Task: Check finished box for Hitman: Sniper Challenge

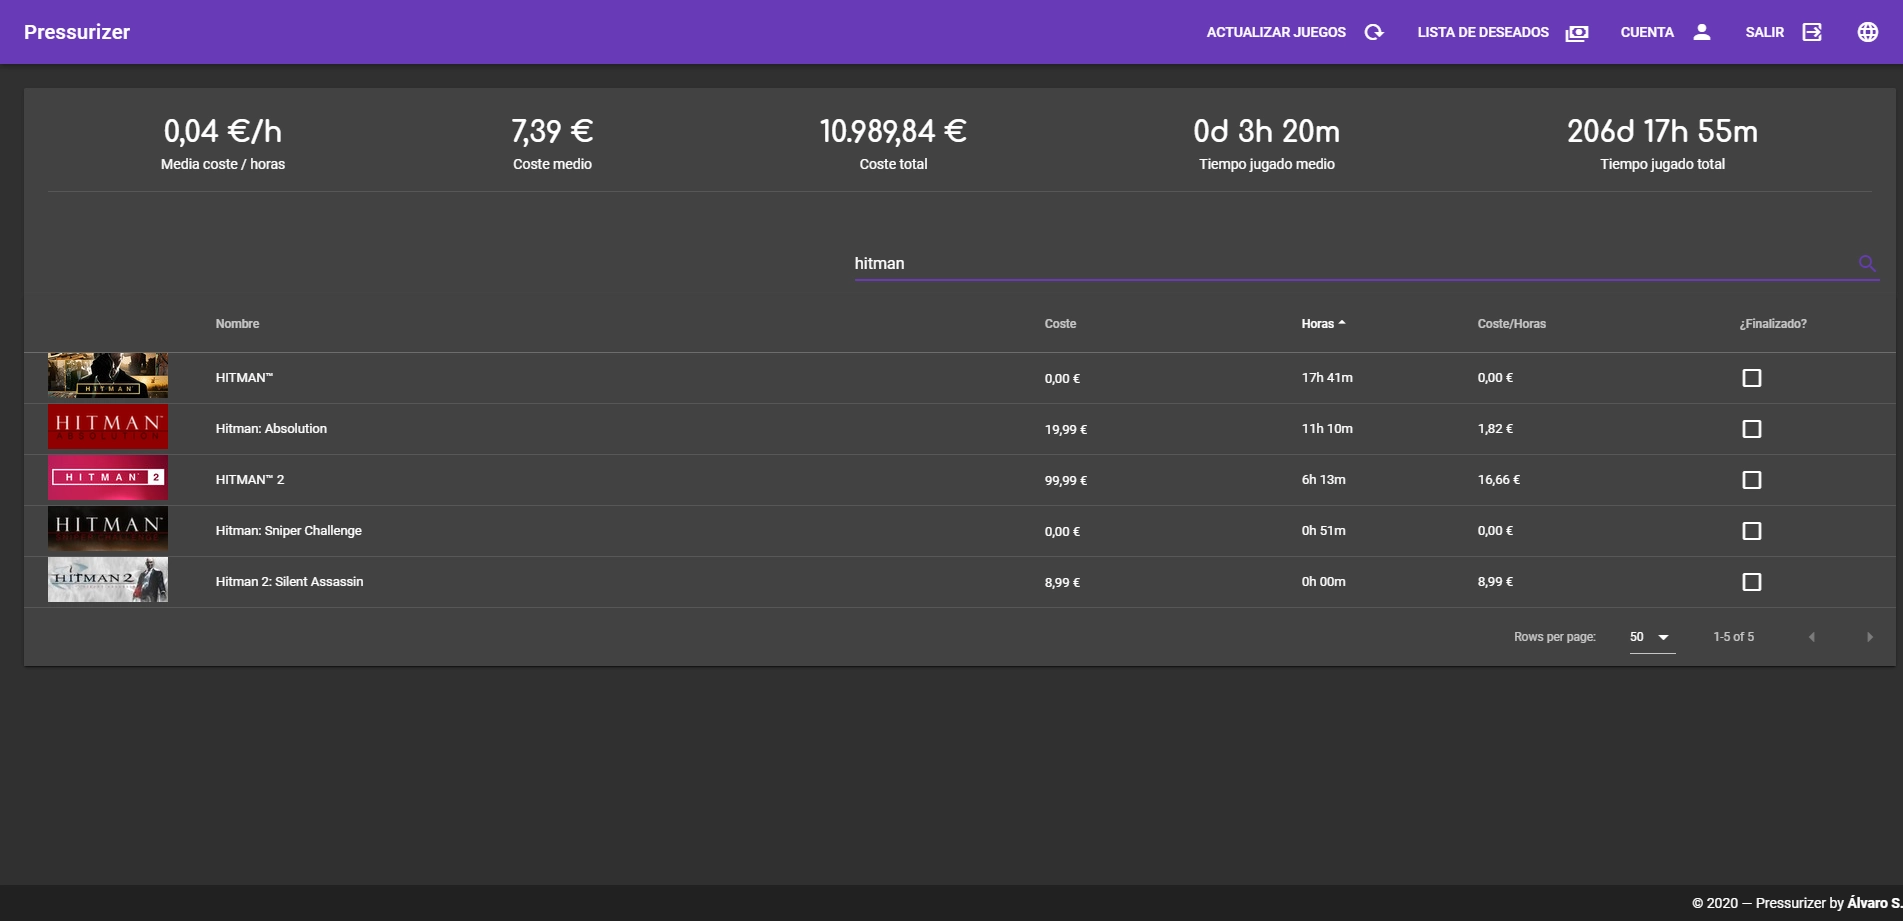Action: click(1751, 531)
